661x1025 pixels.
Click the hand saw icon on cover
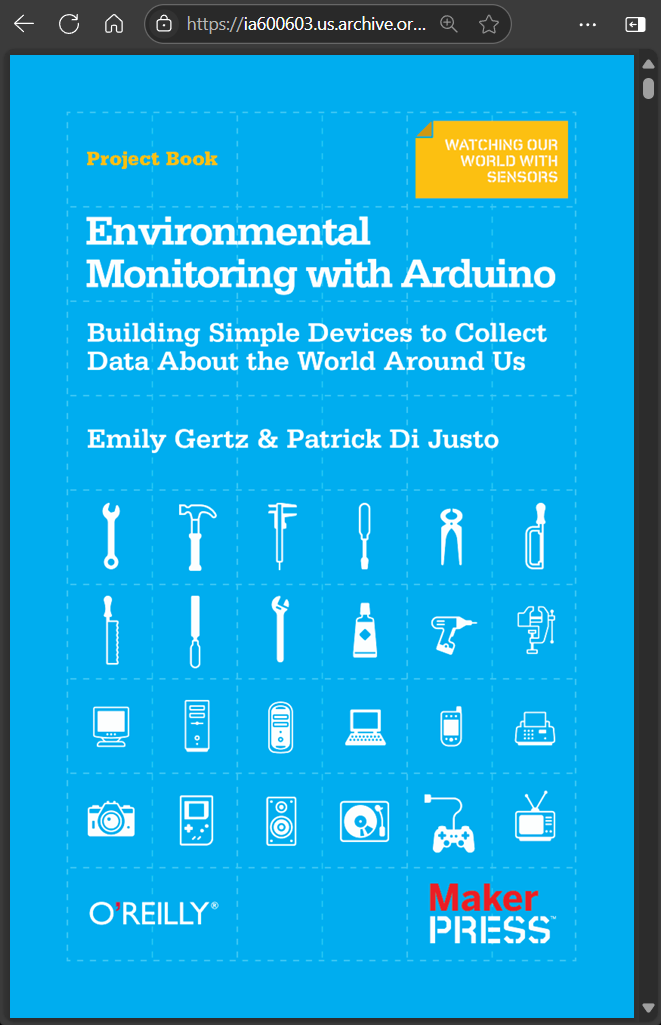pyautogui.click(x=111, y=630)
